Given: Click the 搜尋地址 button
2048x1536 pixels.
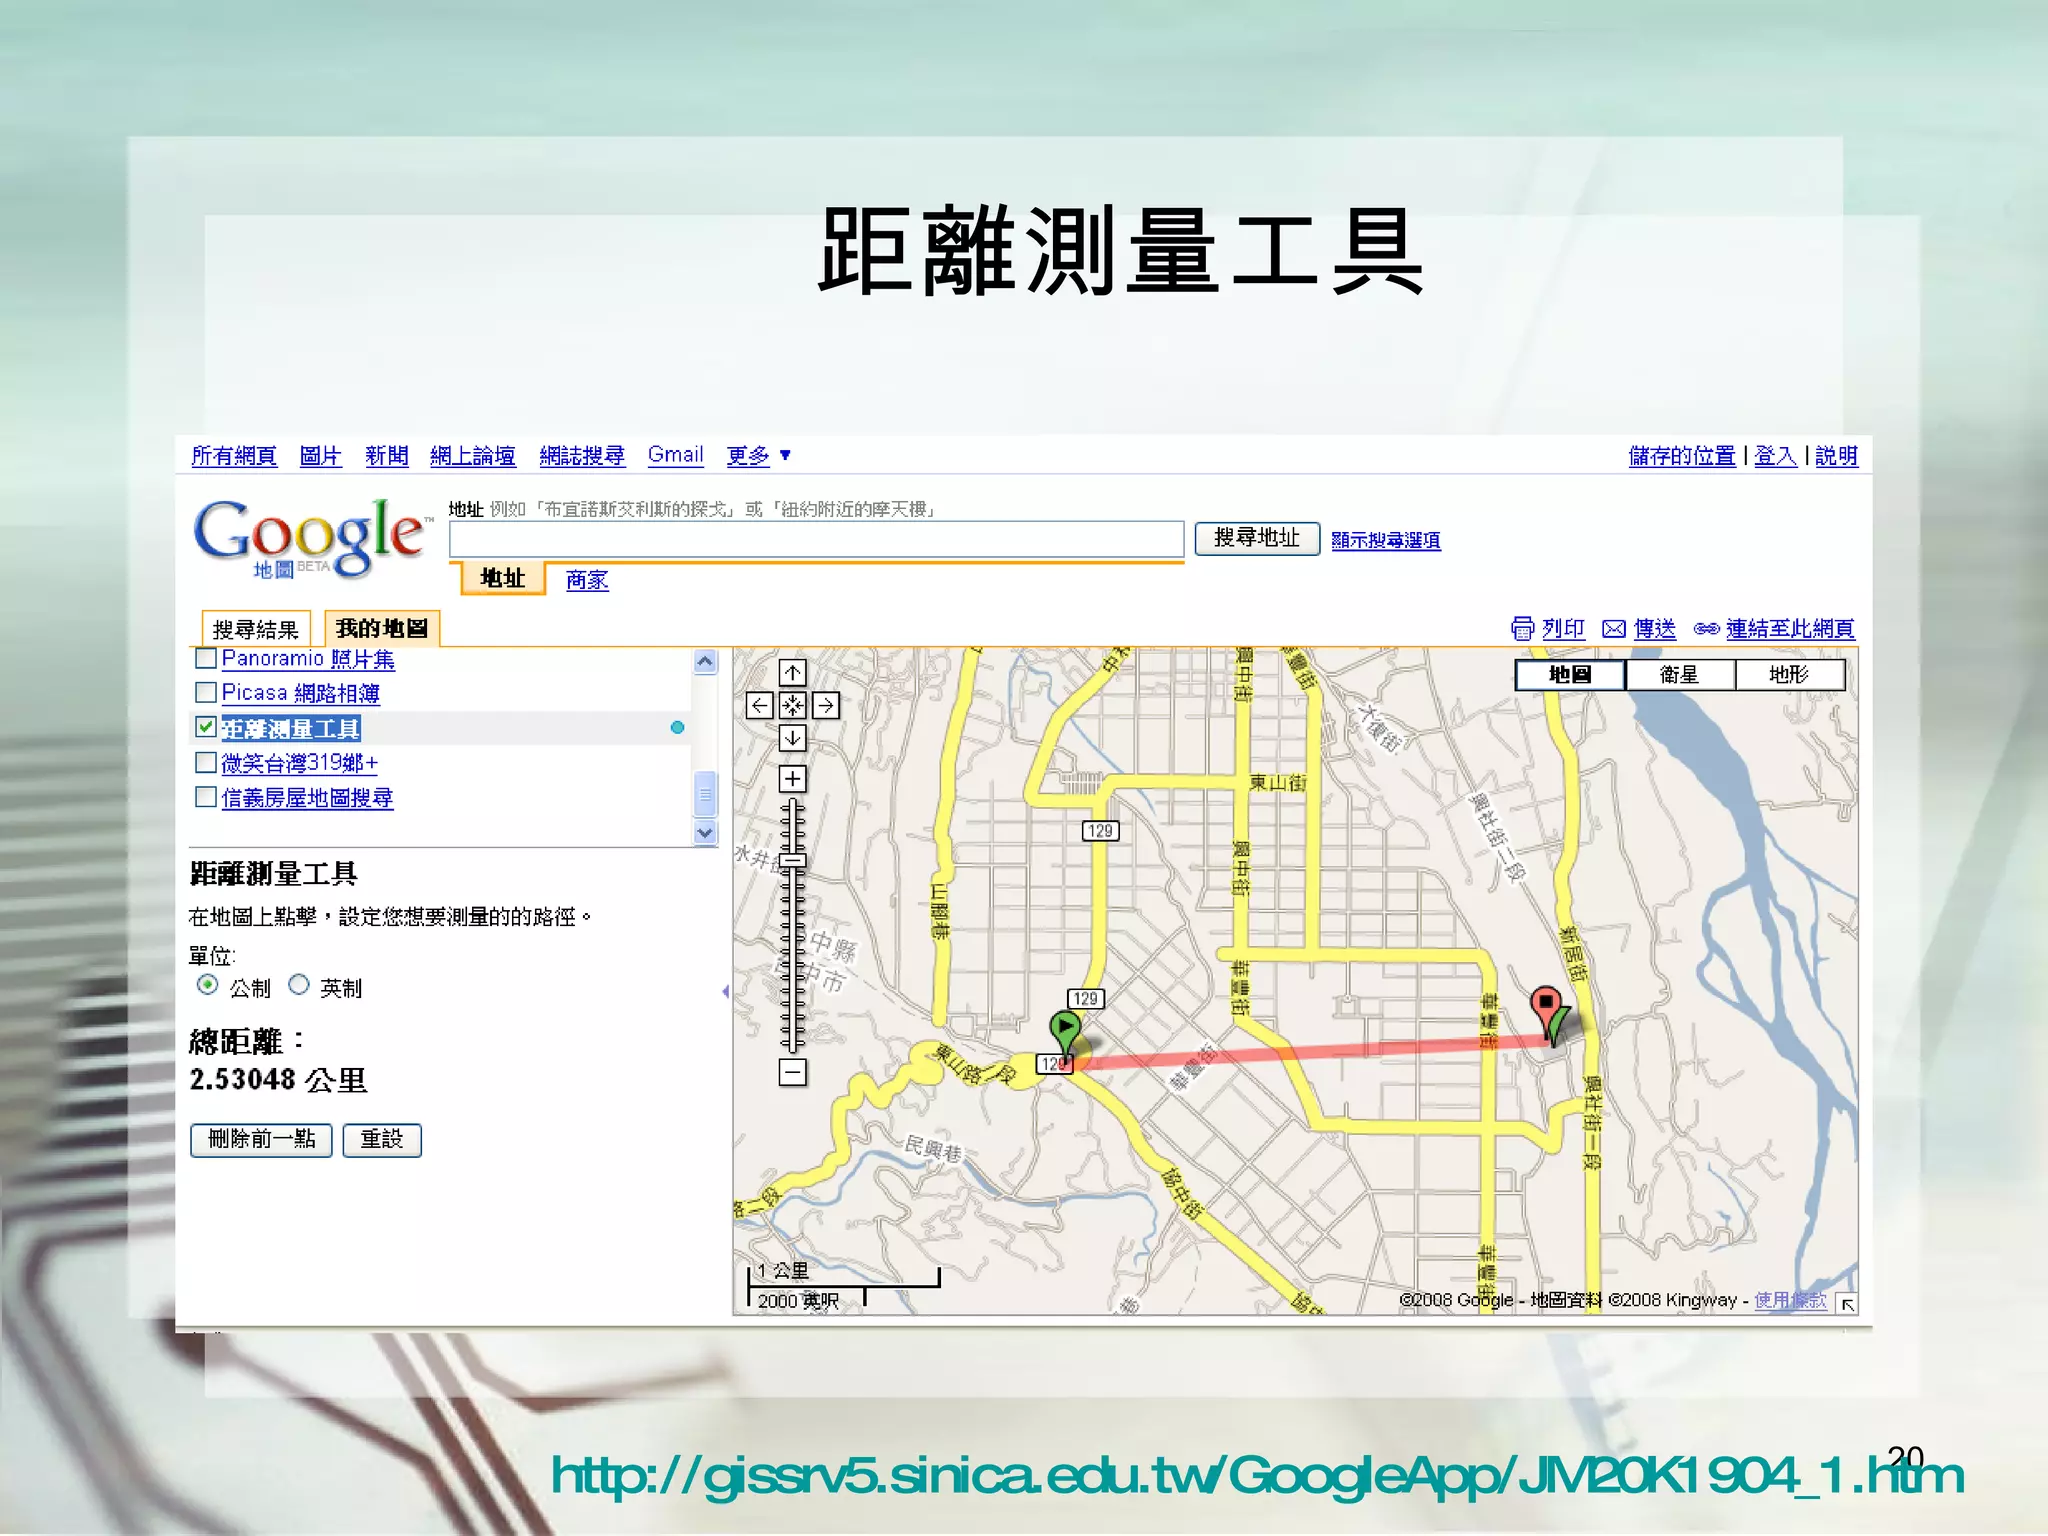Looking at the screenshot, I should [x=1257, y=539].
